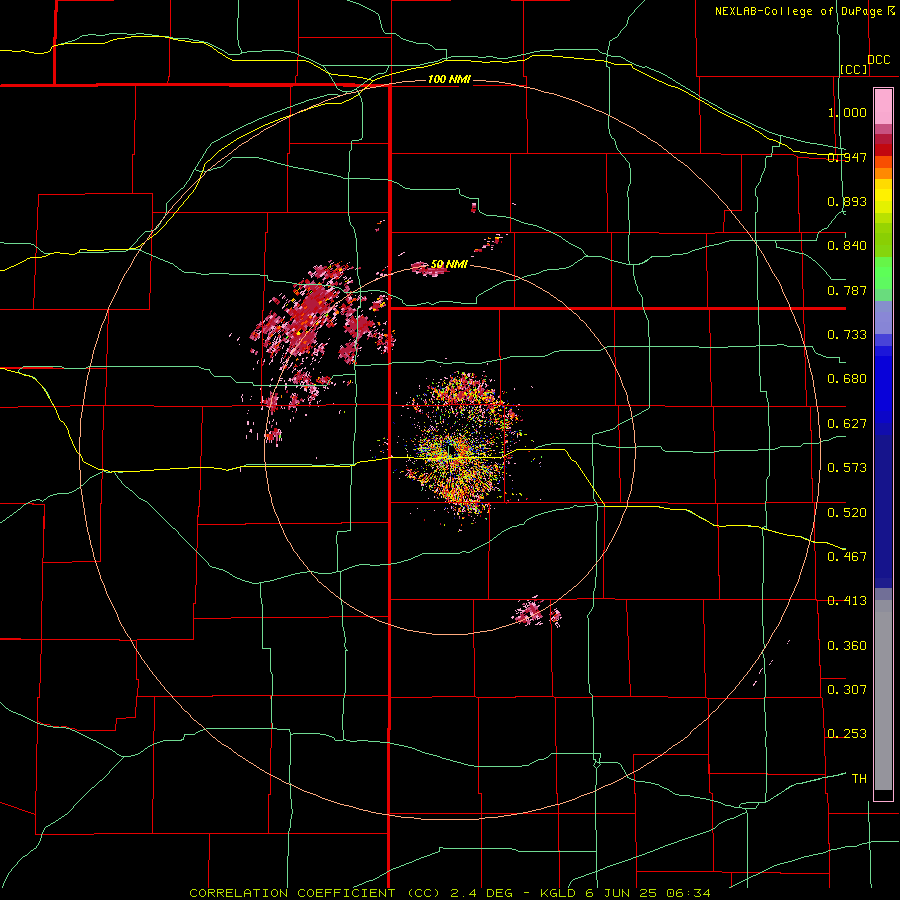Click the NEXLAB-College of DuPage label
900x900 pixels.
[x=797, y=11]
